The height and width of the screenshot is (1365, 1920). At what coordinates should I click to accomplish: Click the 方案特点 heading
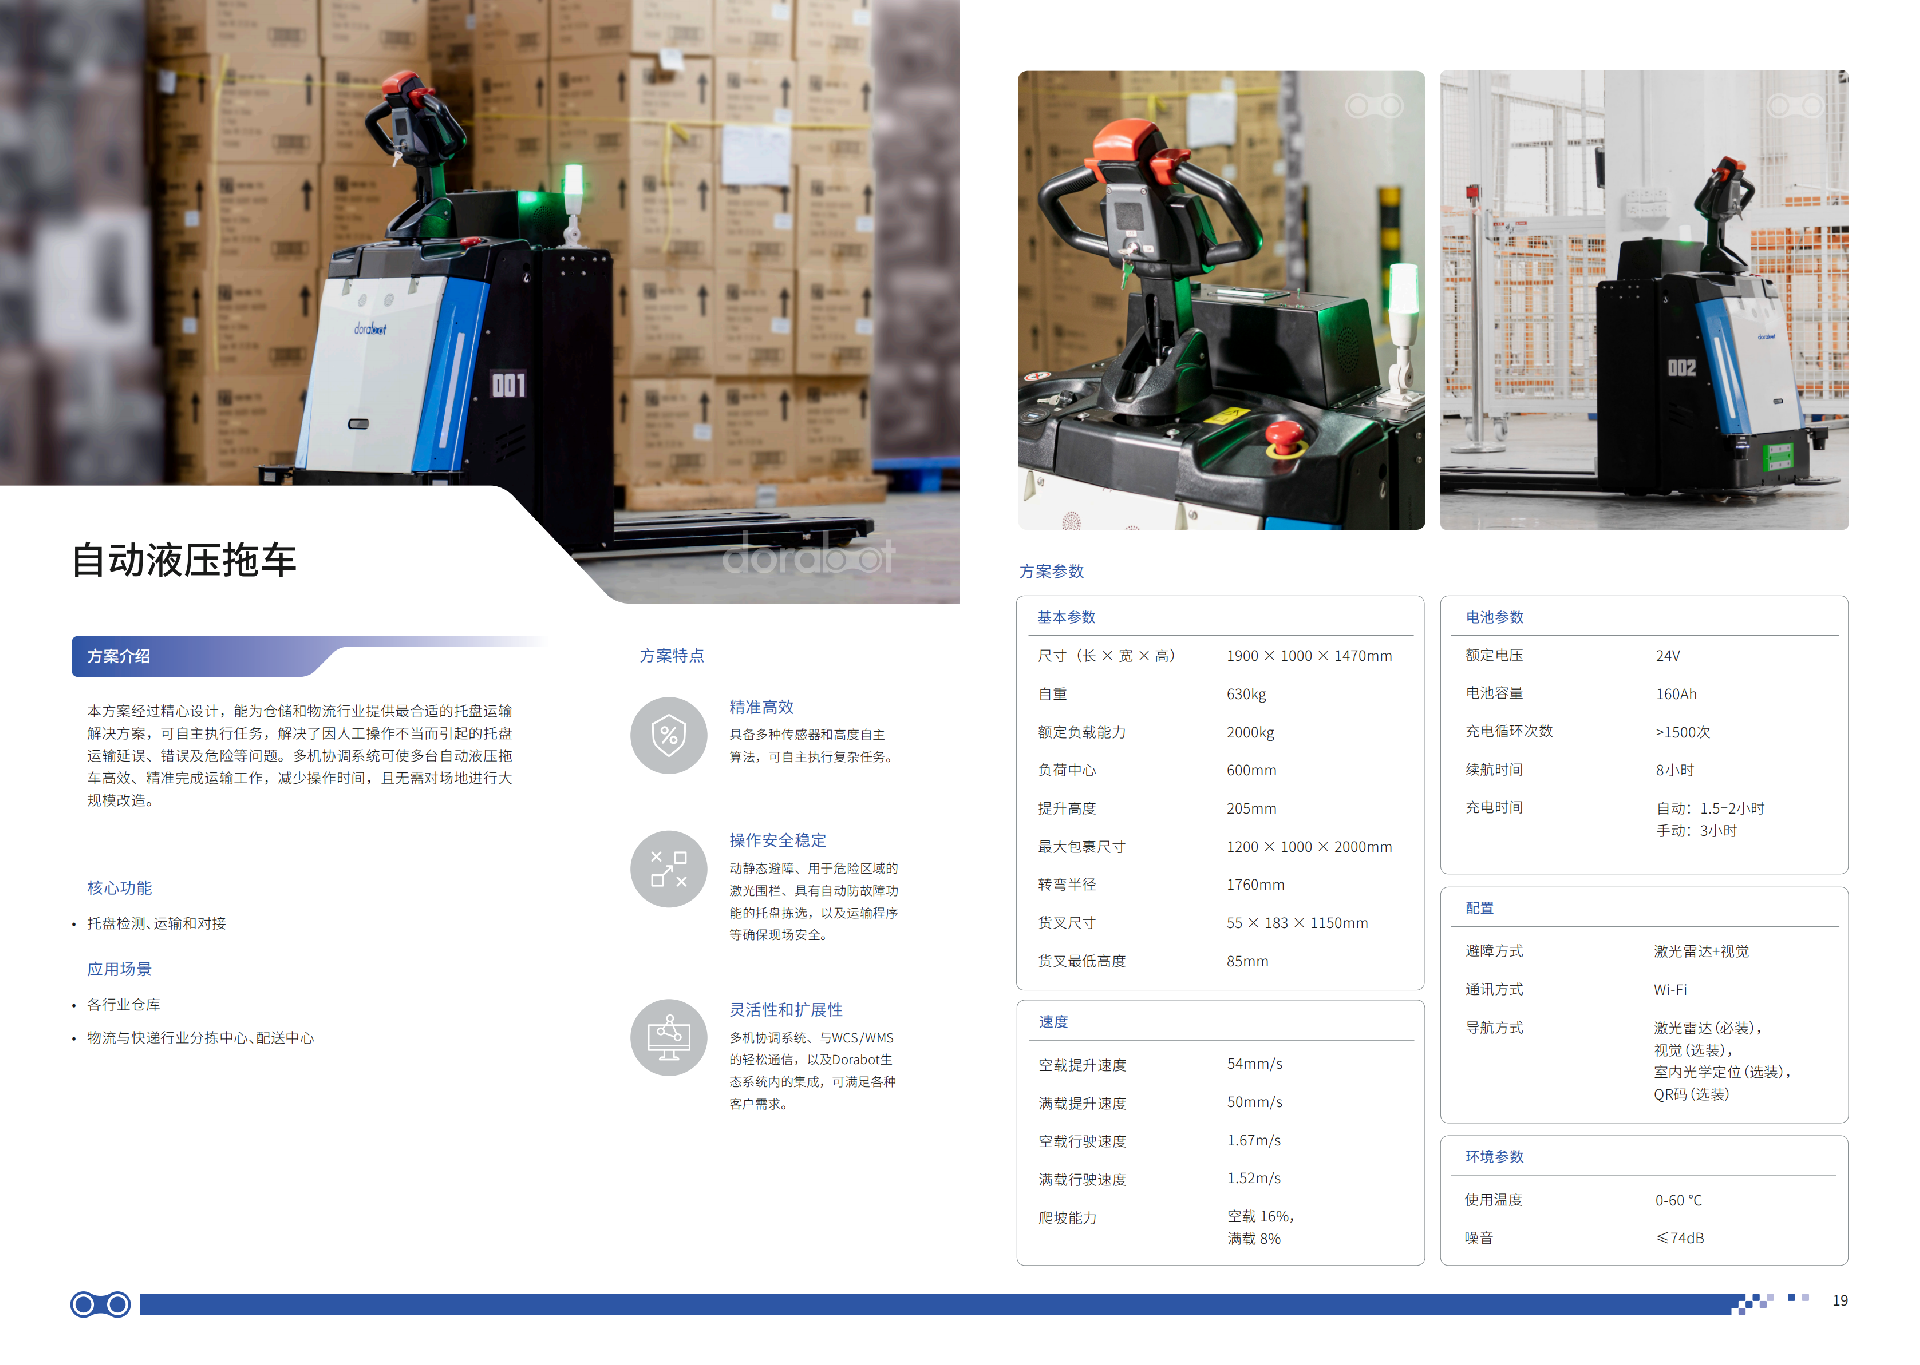(672, 656)
